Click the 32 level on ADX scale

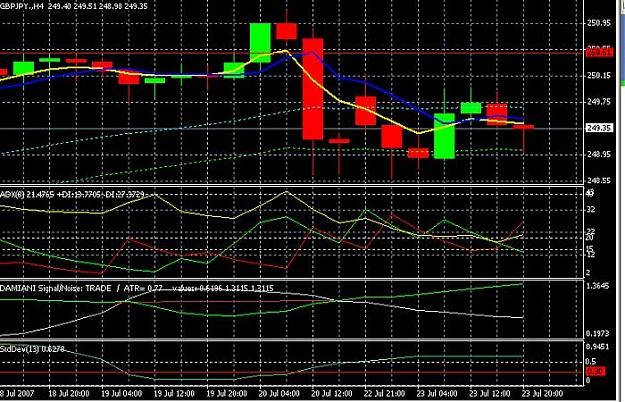591,210
